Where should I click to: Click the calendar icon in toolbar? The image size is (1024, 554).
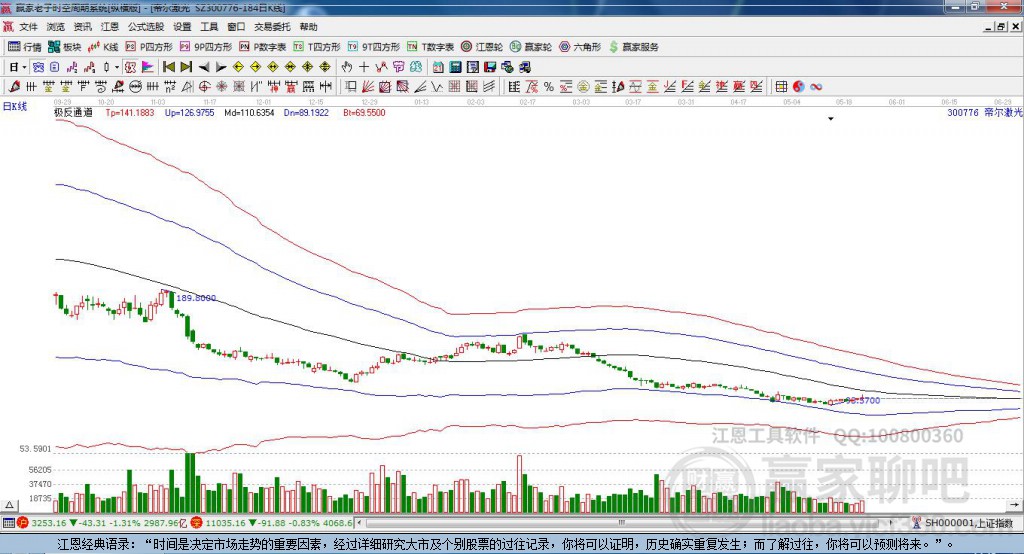click(438, 67)
